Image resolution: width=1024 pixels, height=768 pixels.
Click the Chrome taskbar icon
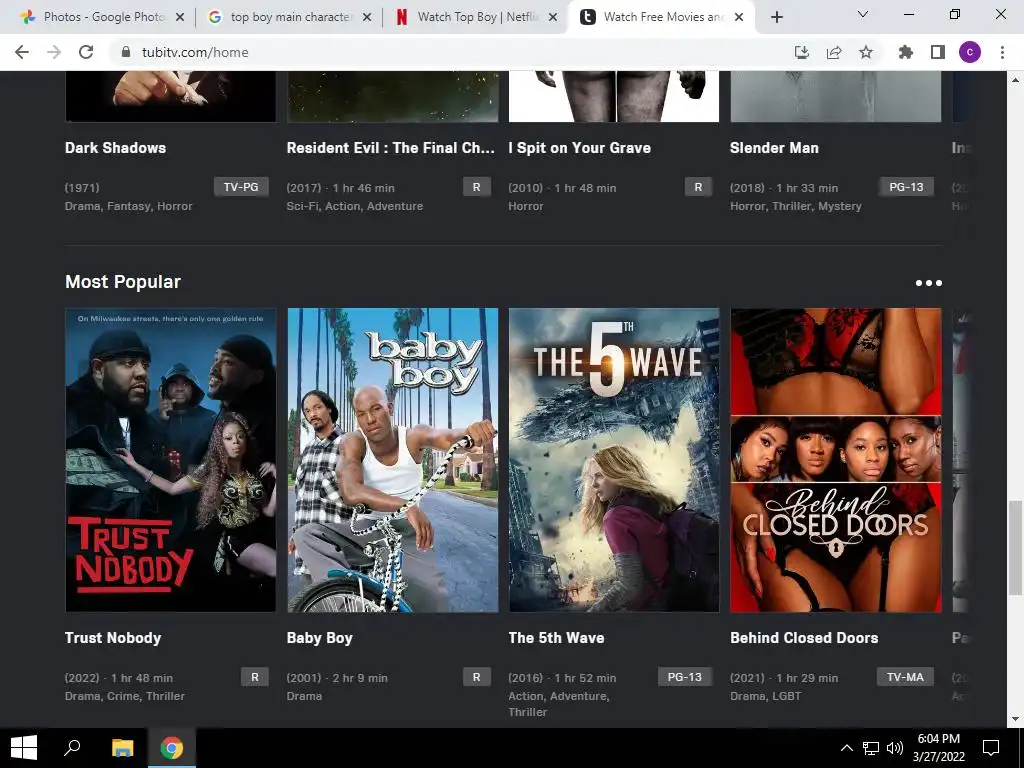(x=172, y=748)
